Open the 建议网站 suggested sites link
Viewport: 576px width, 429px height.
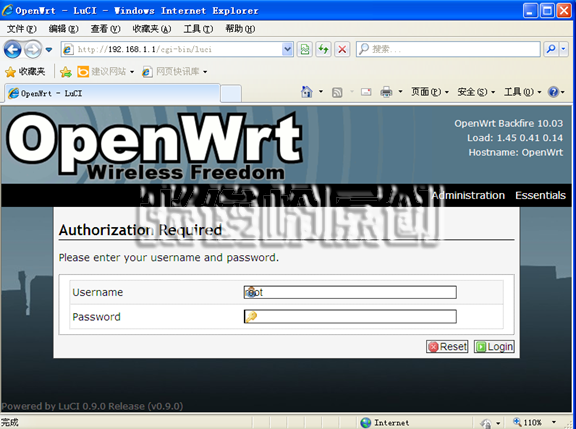[x=105, y=72]
